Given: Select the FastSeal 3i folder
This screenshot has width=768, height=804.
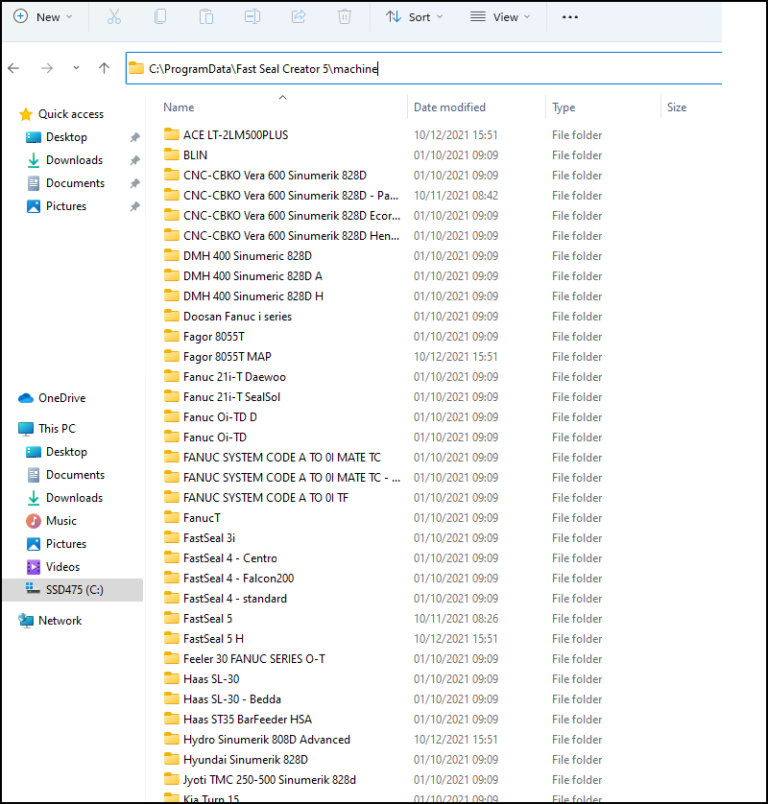Looking at the screenshot, I should [x=209, y=538].
